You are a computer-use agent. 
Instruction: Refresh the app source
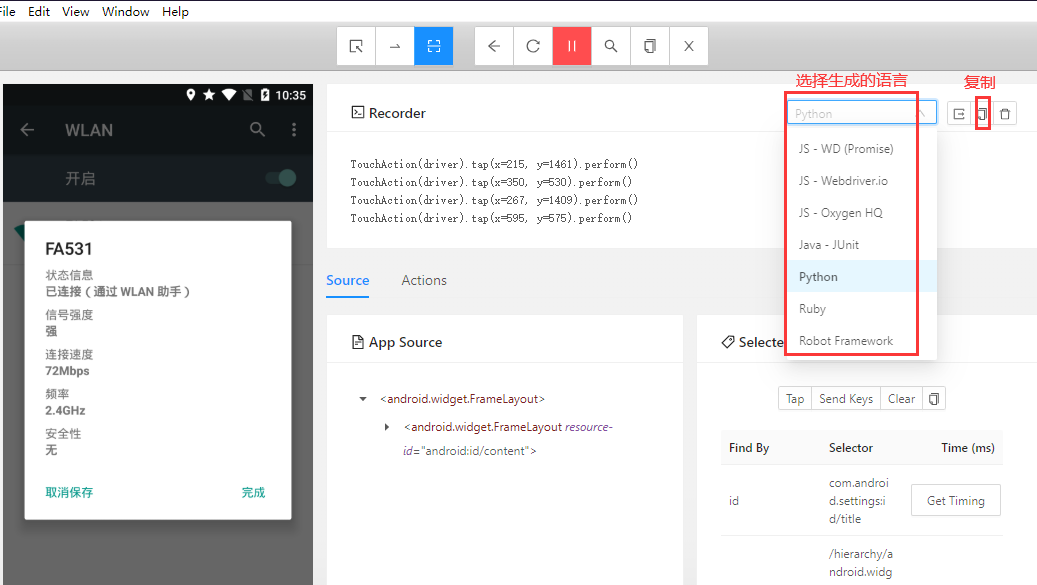point(533,45)
